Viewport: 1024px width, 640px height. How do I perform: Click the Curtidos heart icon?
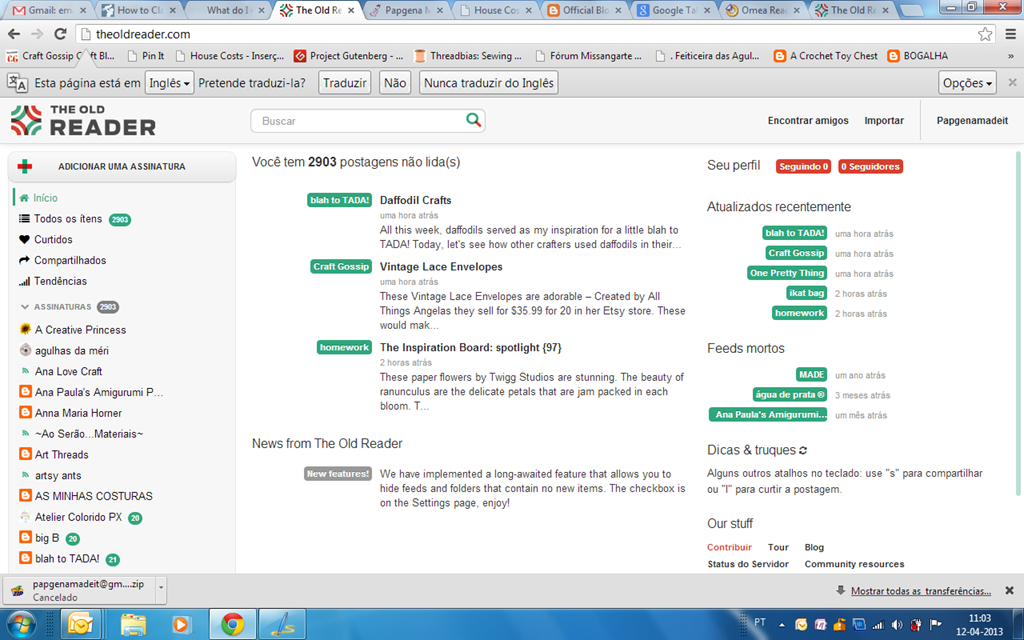24,240
